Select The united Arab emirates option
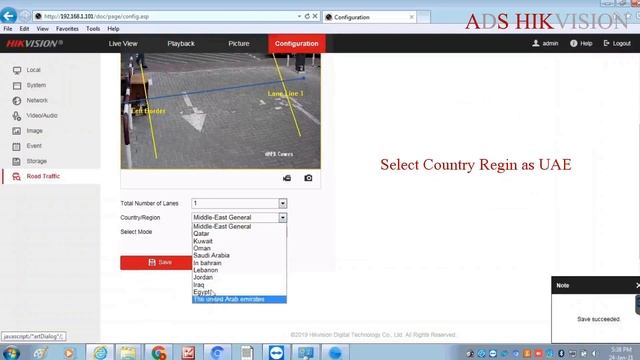Screen dimensions: 640x360 pos(239,300)
